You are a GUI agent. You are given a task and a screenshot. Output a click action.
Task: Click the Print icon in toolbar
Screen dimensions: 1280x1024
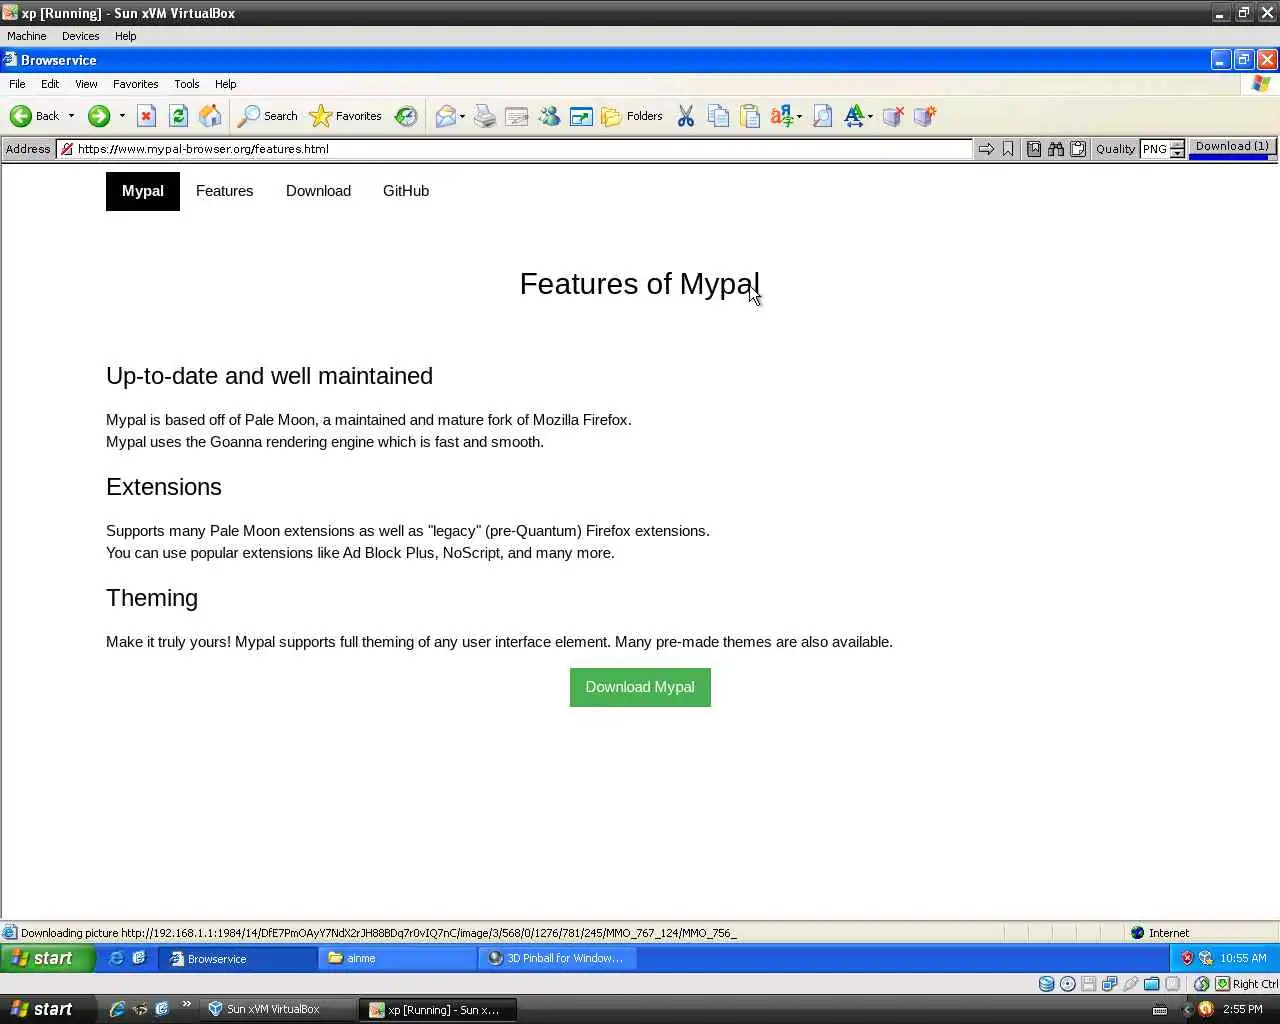pos(485,116)
